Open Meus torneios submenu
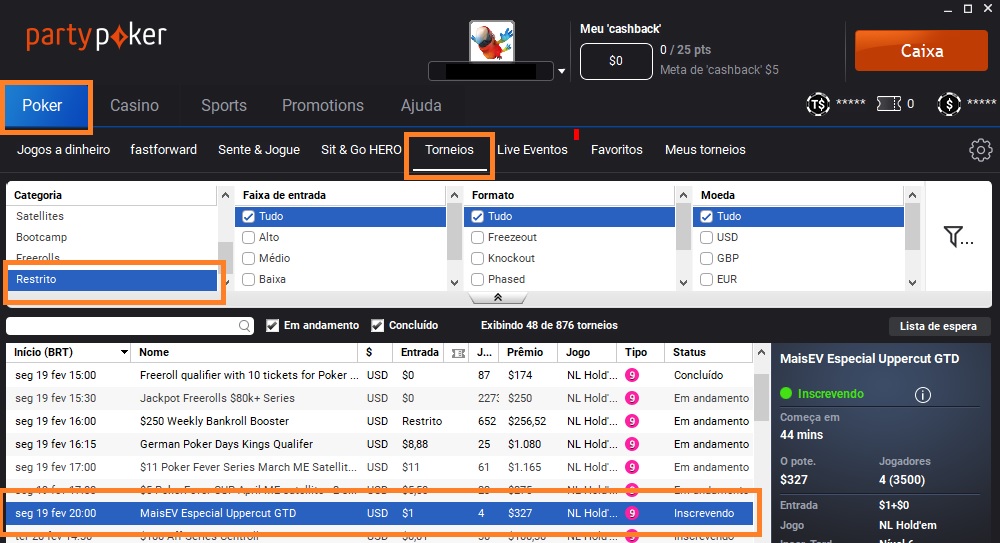Viewport: 1000px width, 543px height. tap(705, 149)
